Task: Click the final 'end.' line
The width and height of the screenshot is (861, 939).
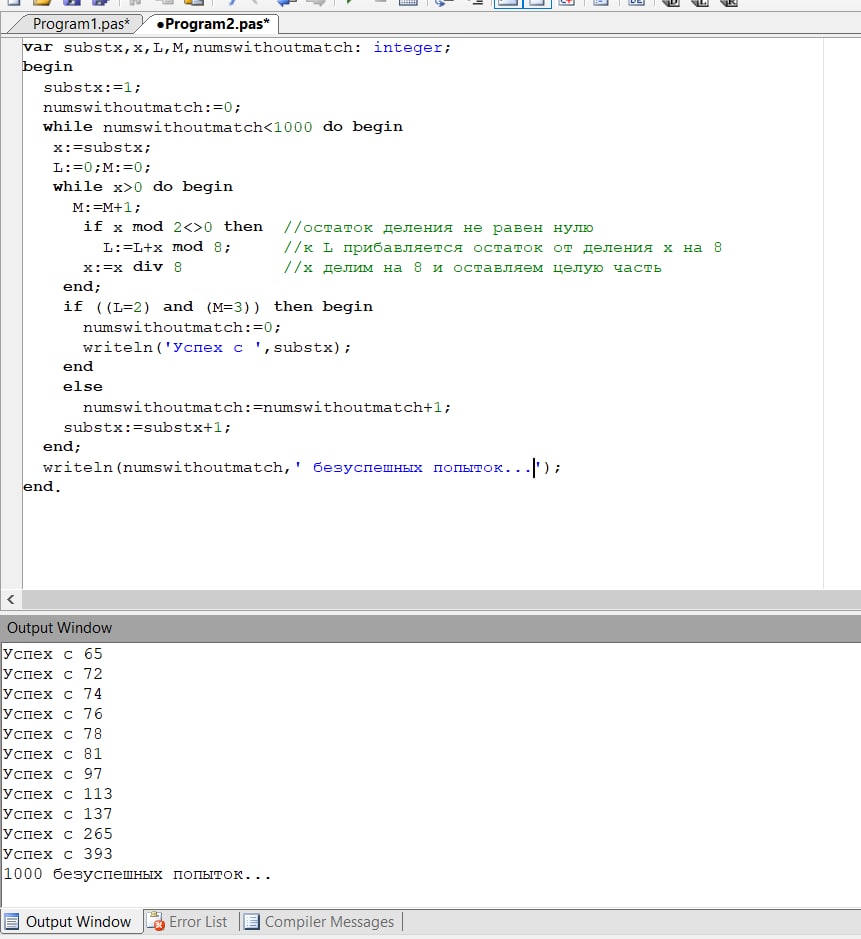Action: coord(42,487)
